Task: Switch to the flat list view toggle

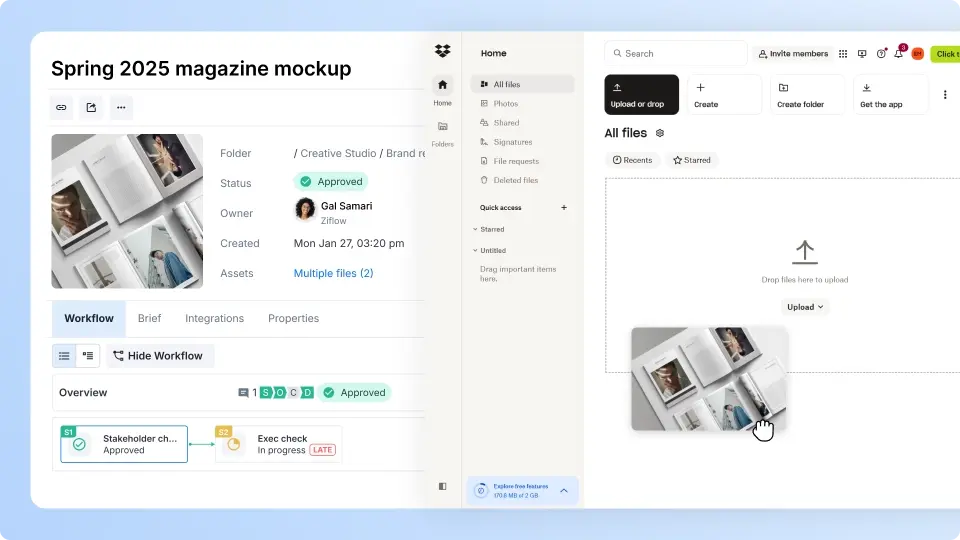Action: tap(65, 355)
